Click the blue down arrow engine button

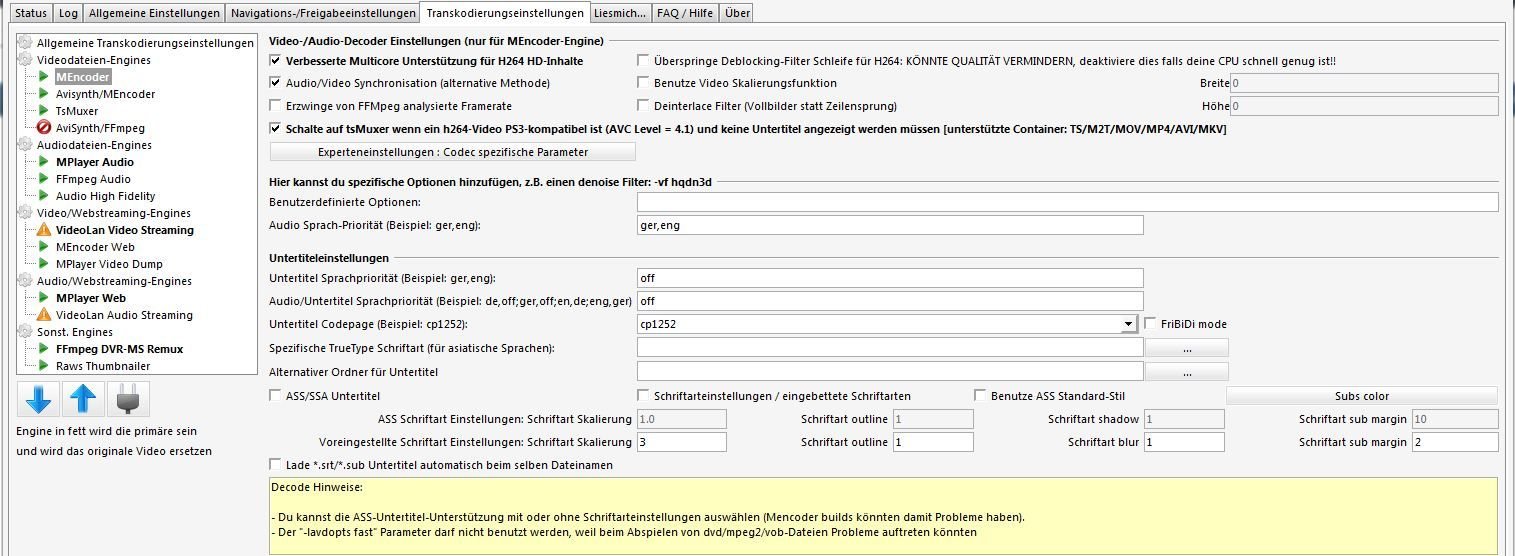pyautogui.click(x=37, y=400)
